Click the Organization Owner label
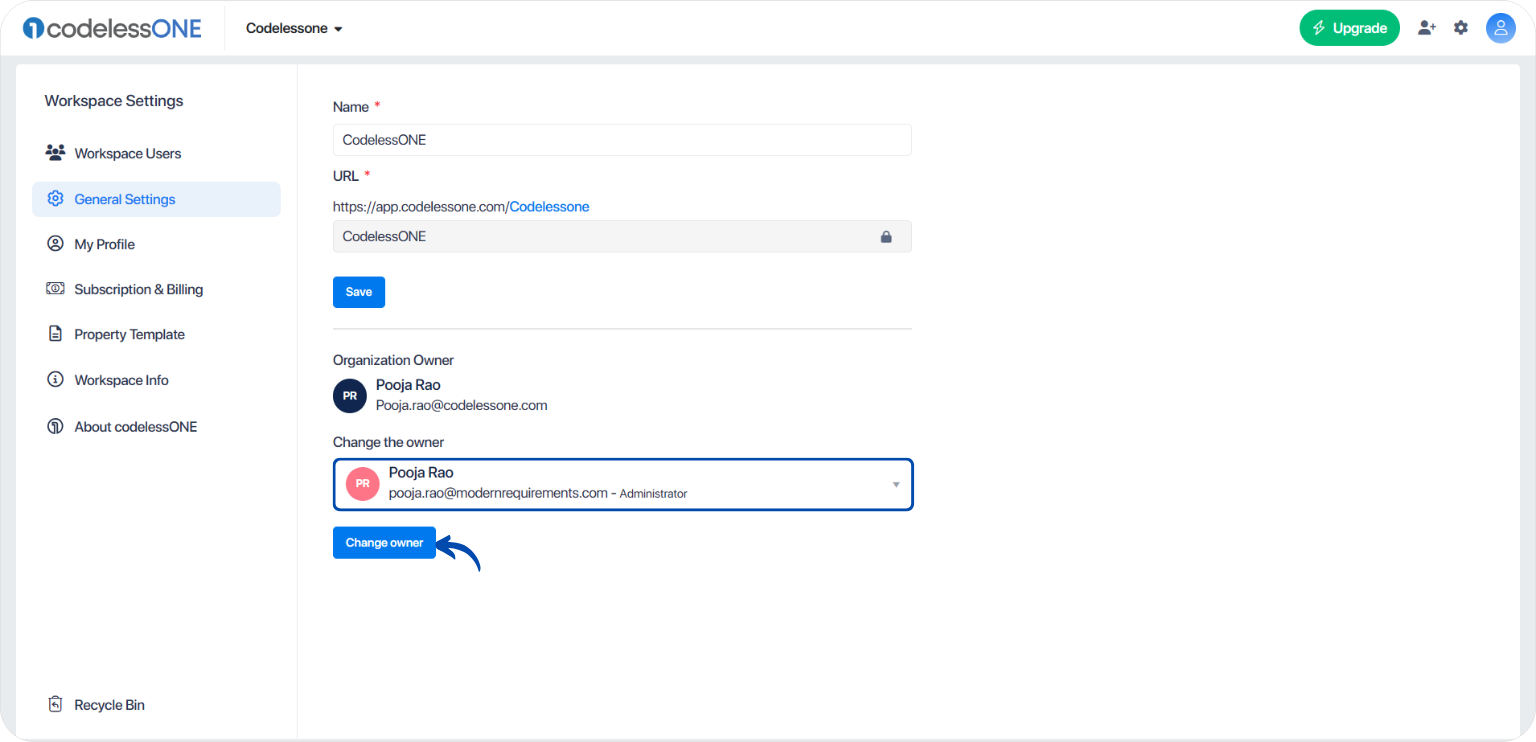1536x742 pixels. pos(393,360)
